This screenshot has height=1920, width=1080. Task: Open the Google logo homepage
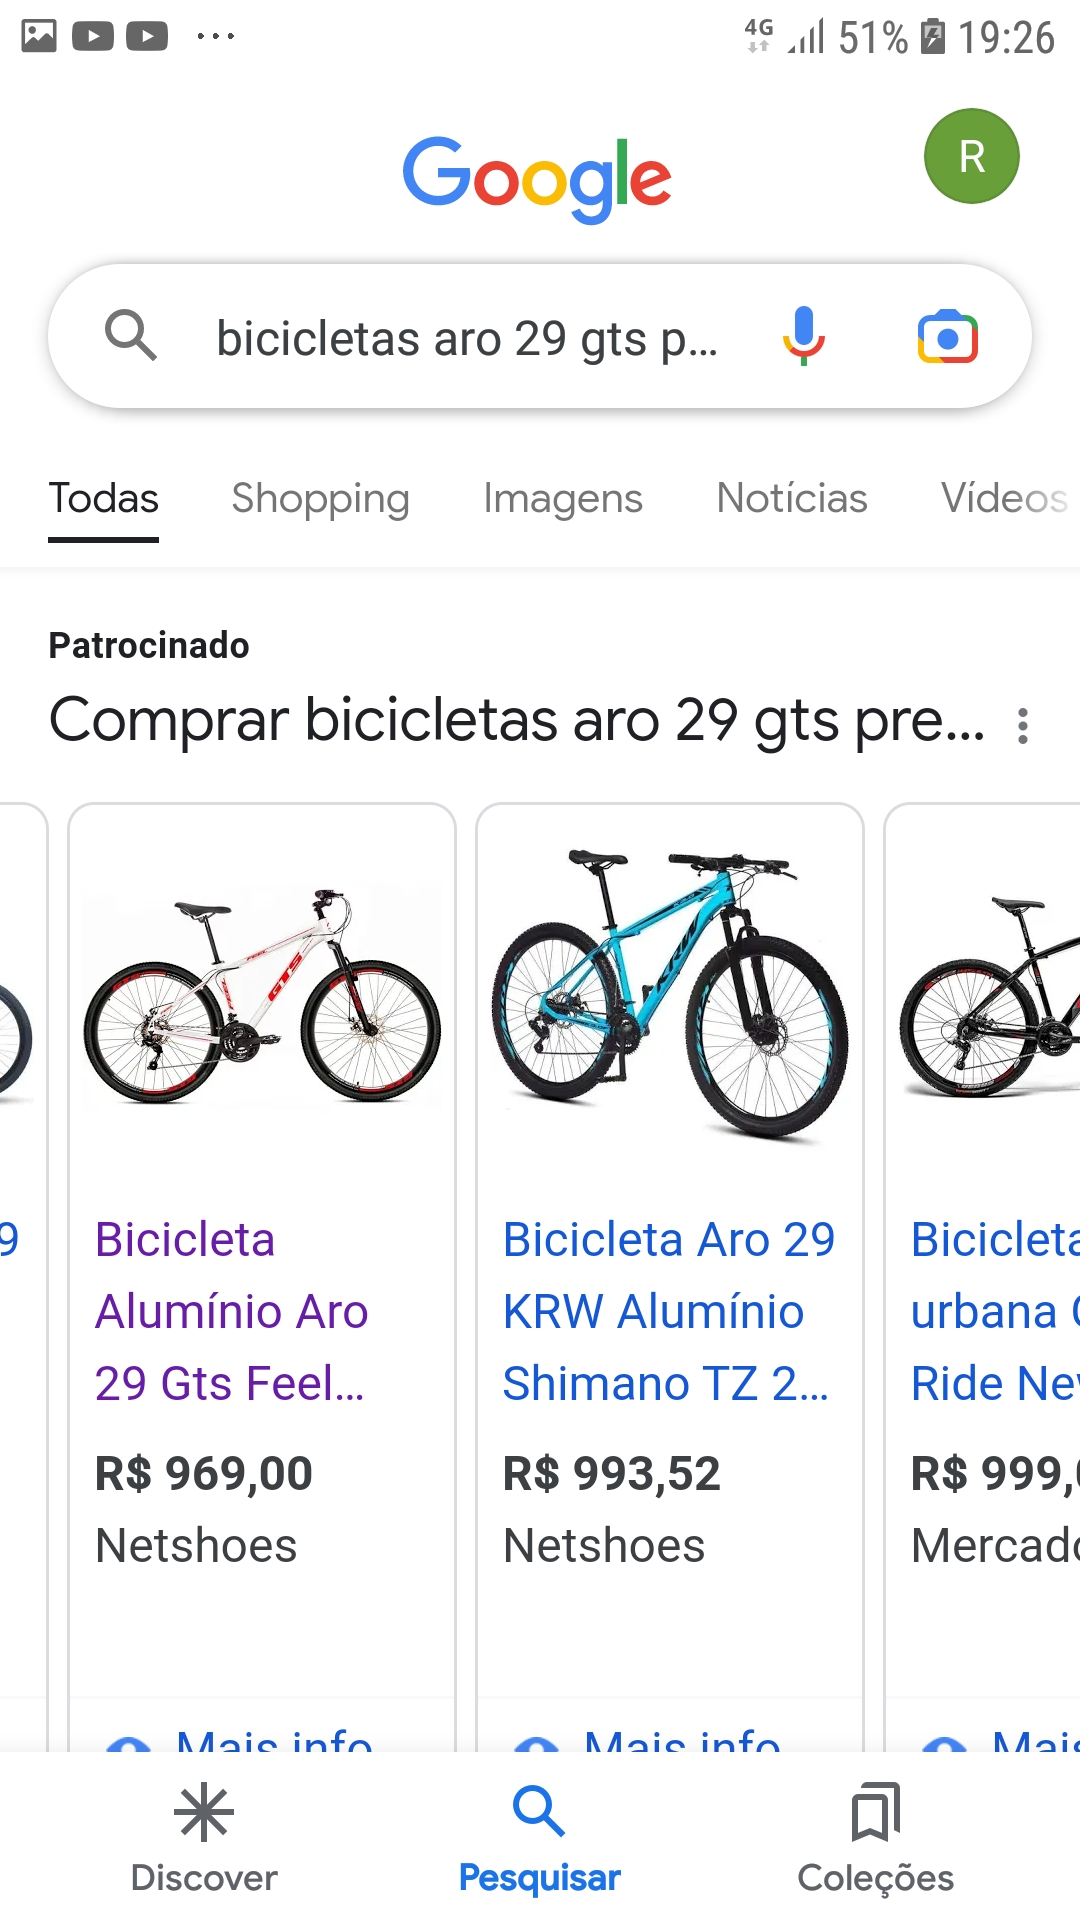pos(537,179)
